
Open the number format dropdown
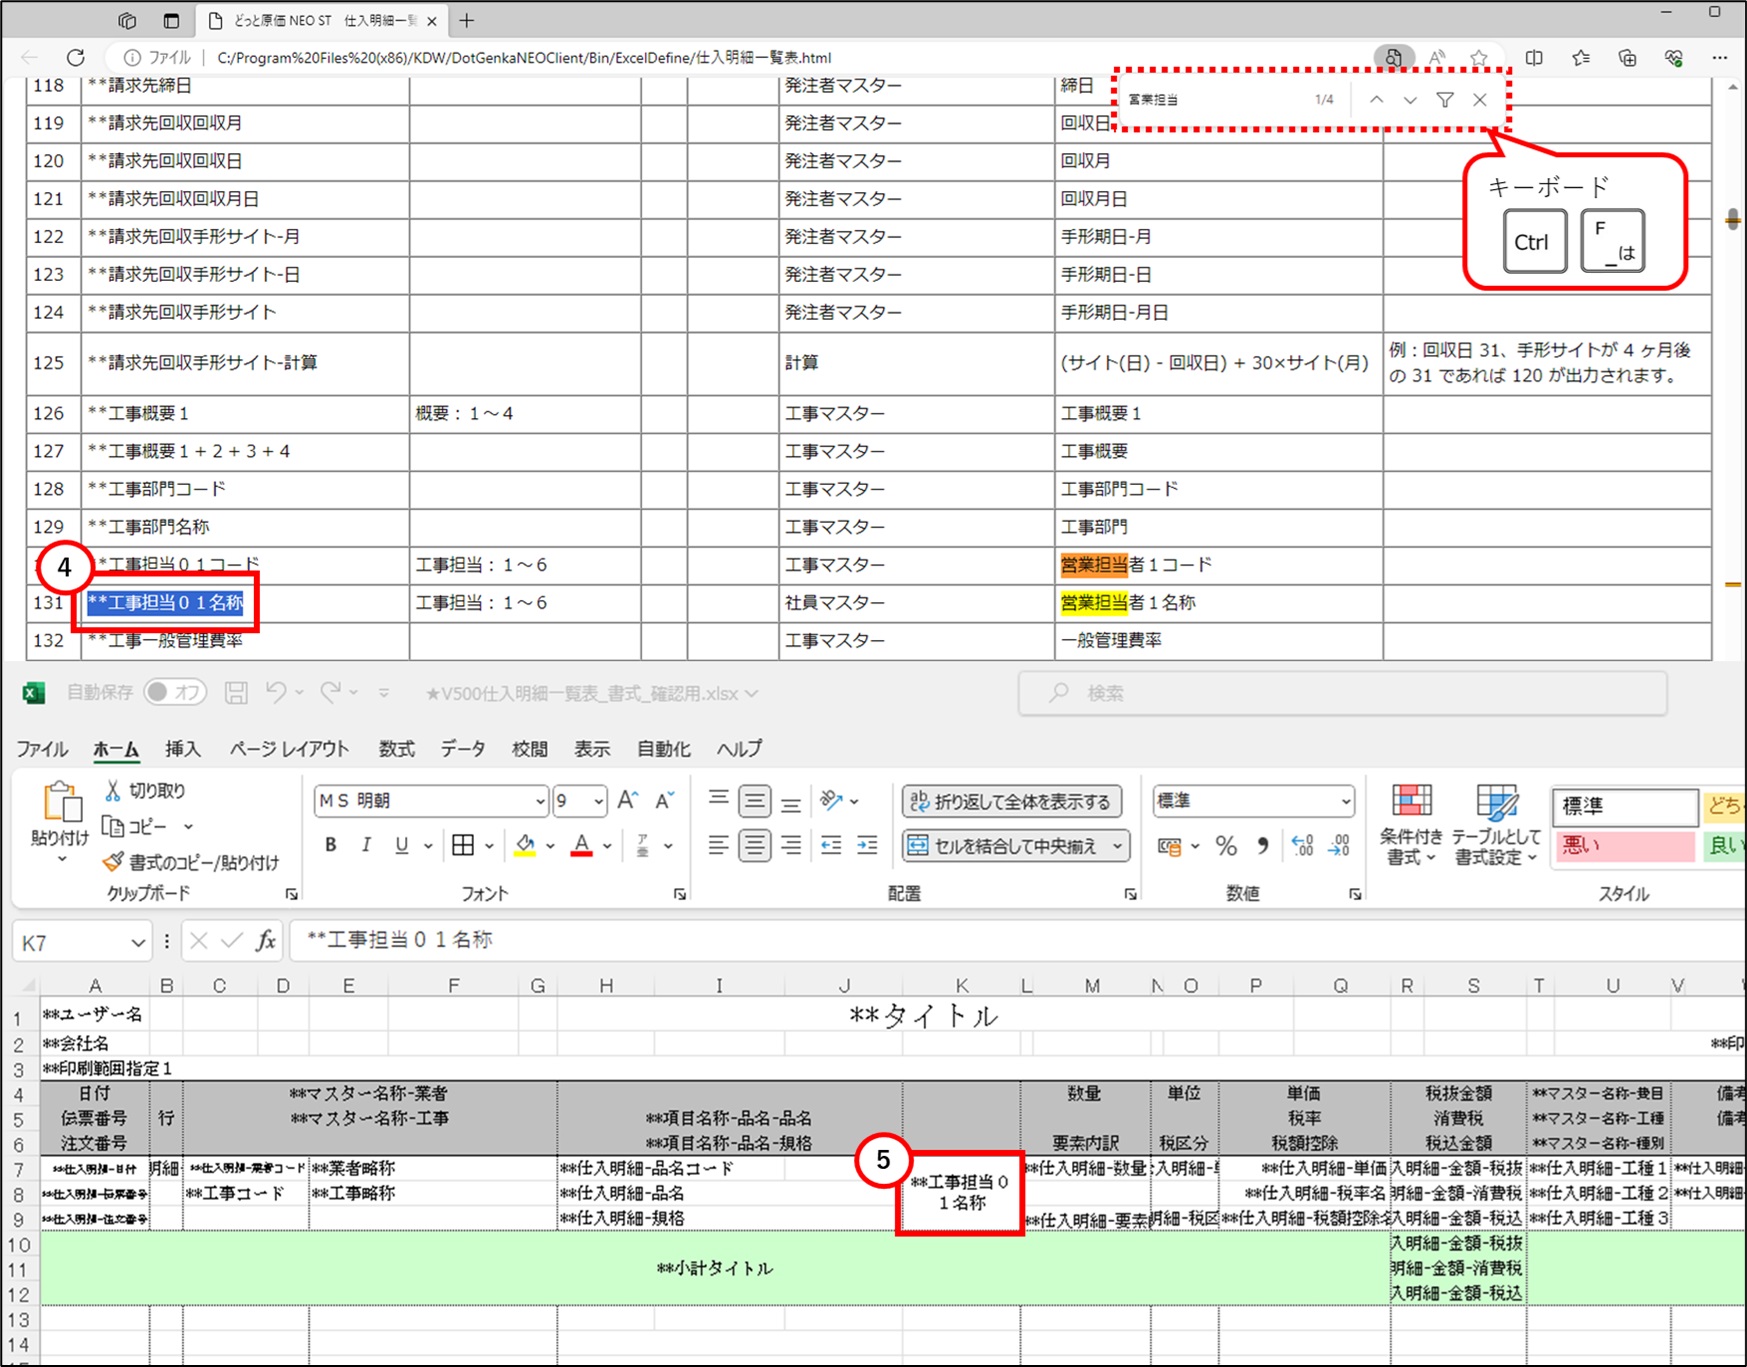(x=1345, y=802)
